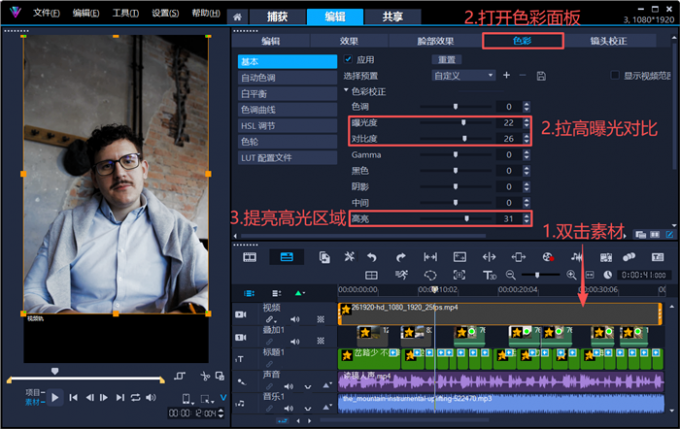Select the 261920-hd_1080_1920_25fps.mp4 clip
Viewport: 680px width, 429px height.
(500, 314)
